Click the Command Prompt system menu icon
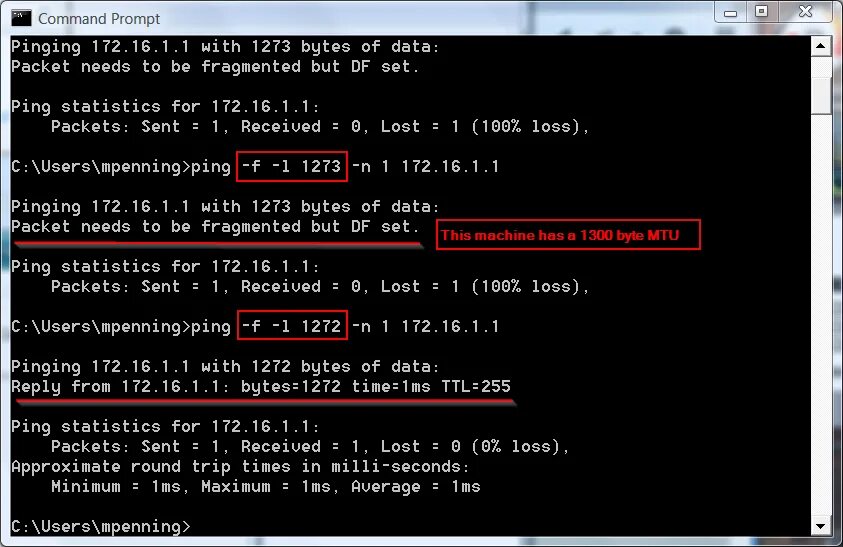Image resolution: width=843 pixels, height=547 pixels. 21,18
